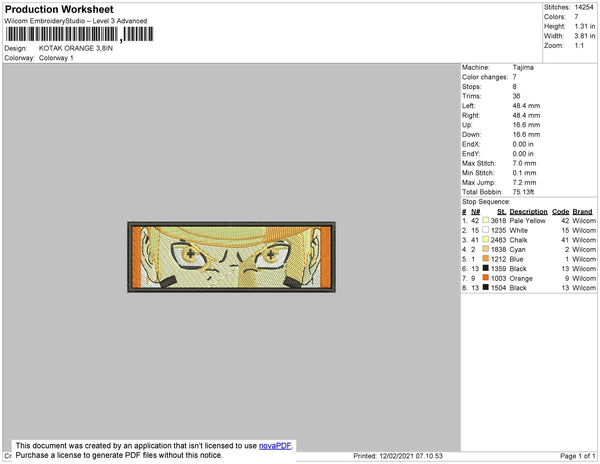Click the Zoom value 1:1
The image size is (600, 464).
(579, 46)
